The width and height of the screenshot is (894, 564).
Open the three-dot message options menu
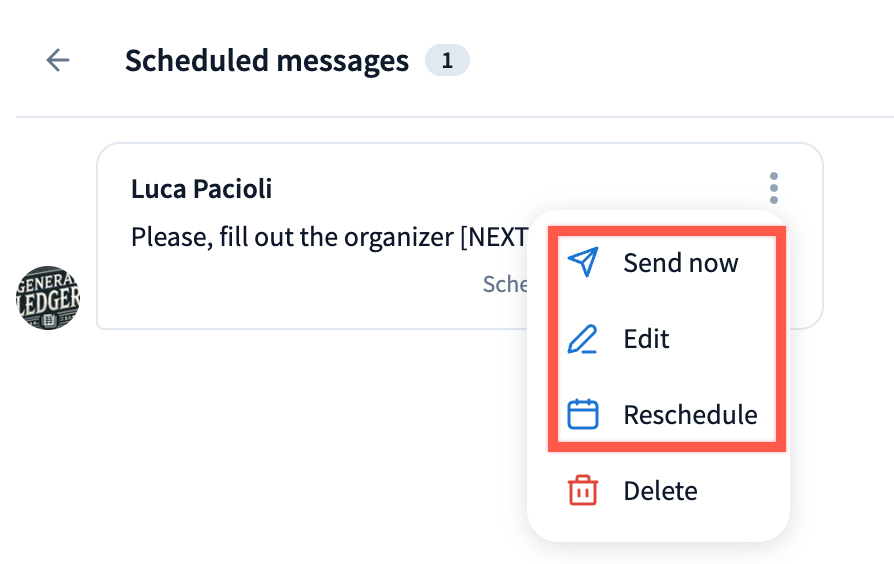tap(773, 188)
